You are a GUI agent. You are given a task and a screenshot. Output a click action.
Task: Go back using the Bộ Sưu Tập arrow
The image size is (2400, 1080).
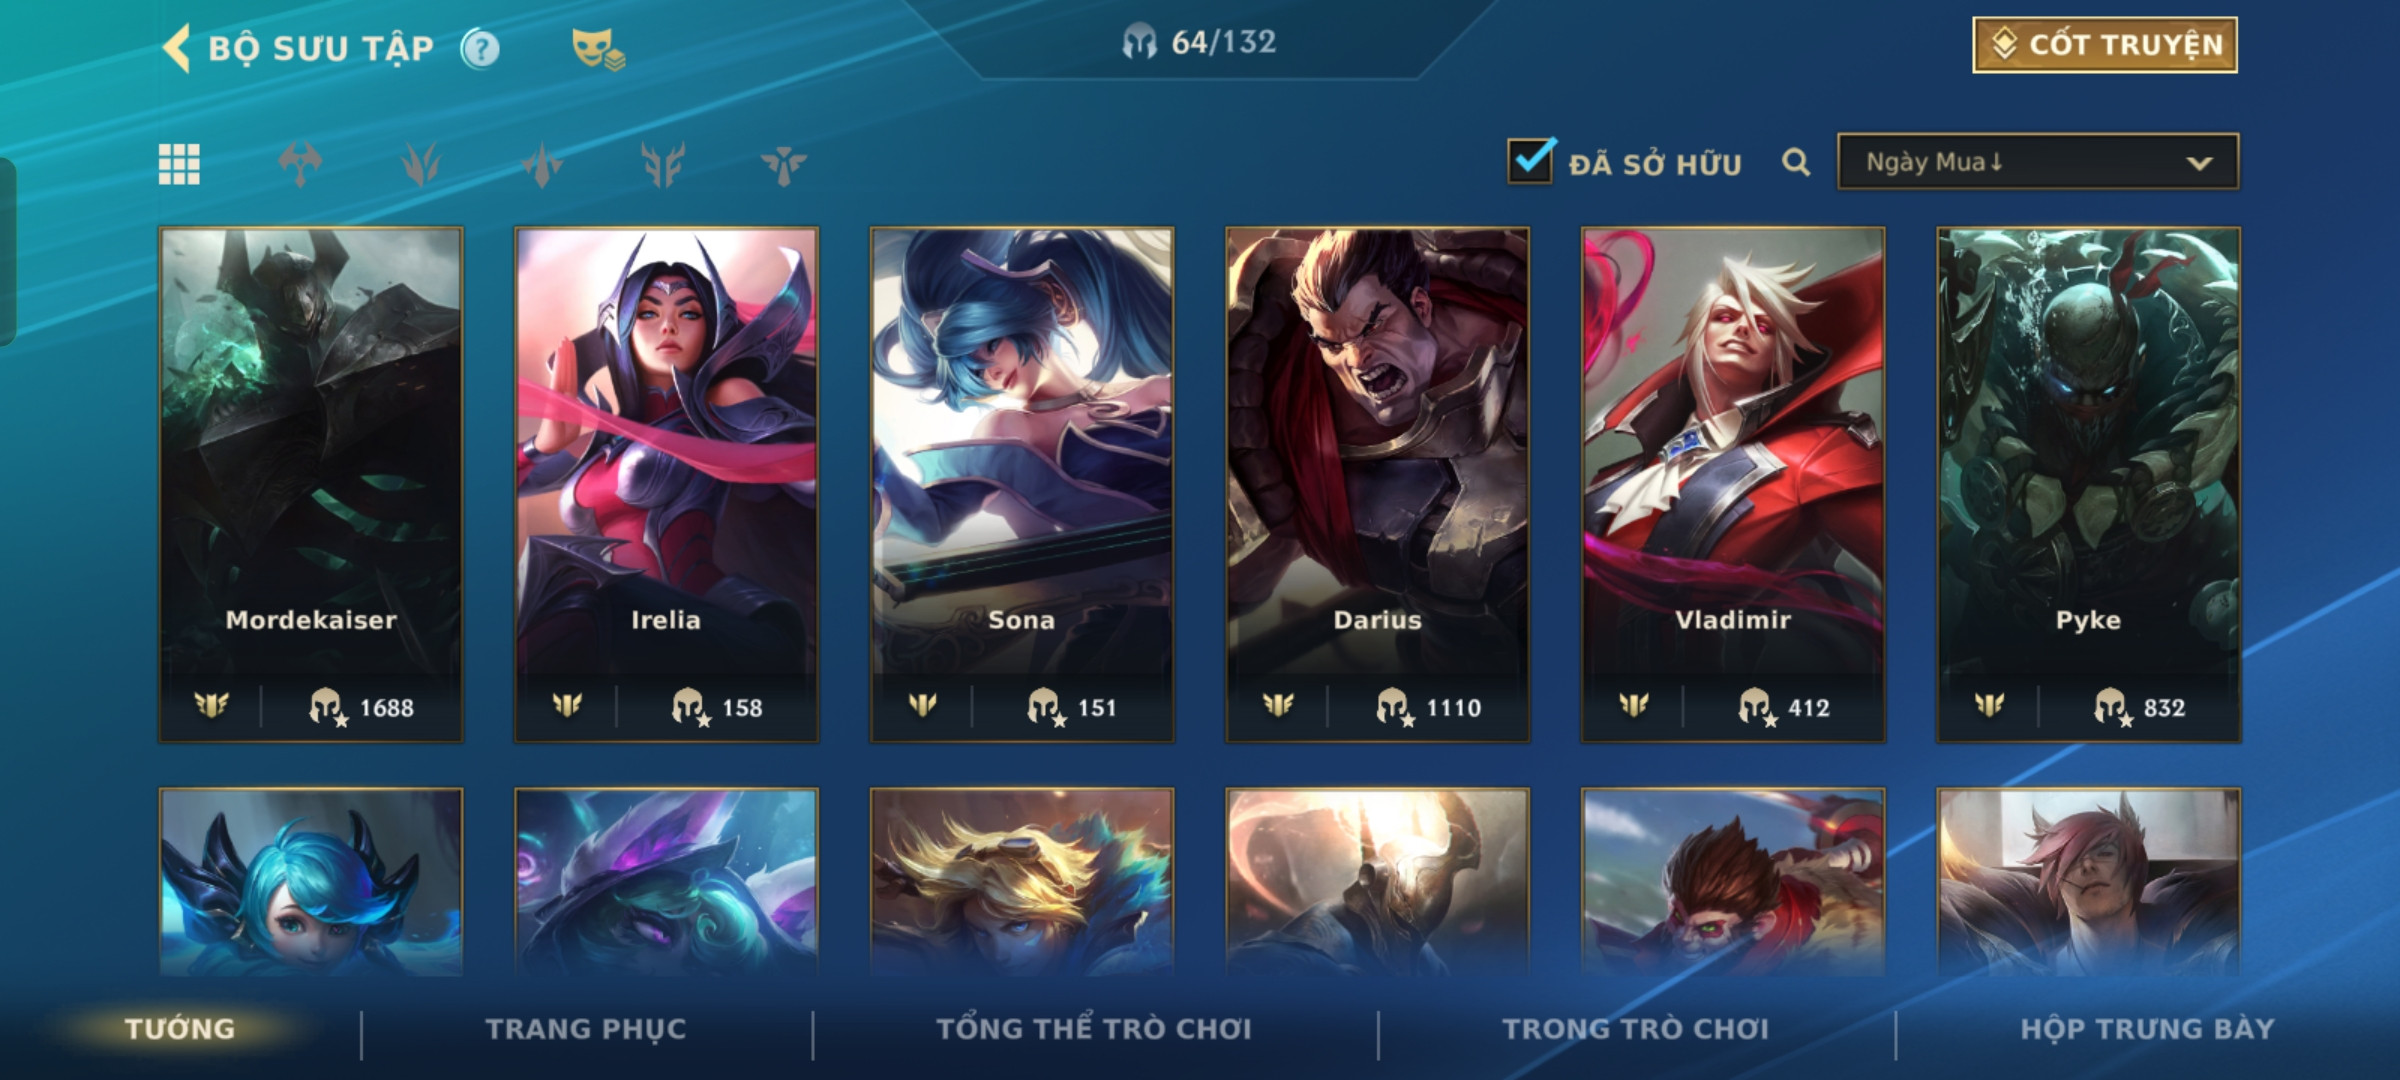click(177, 48)
